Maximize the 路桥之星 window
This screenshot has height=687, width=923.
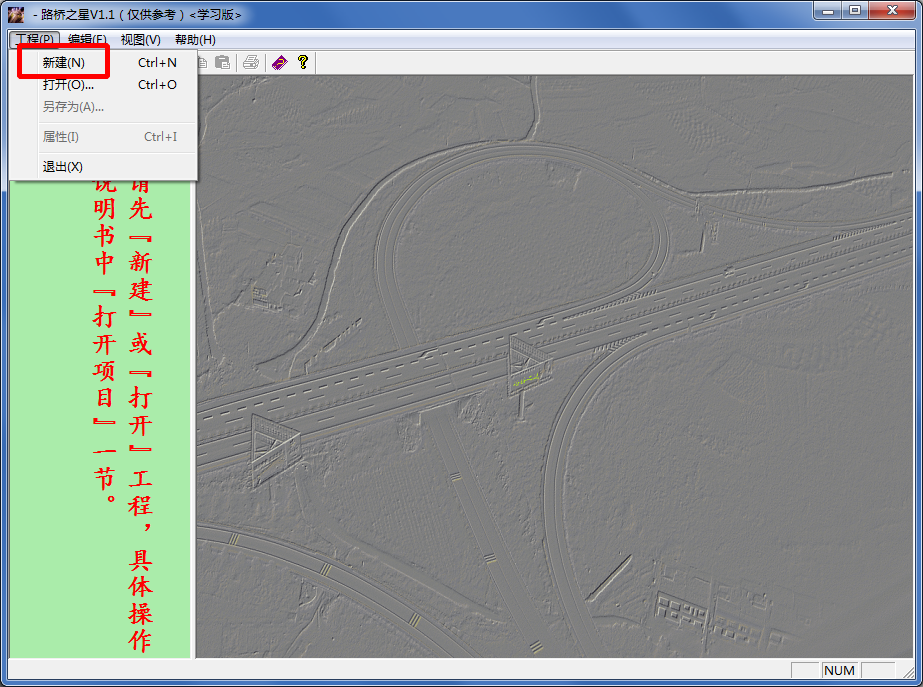855,11
